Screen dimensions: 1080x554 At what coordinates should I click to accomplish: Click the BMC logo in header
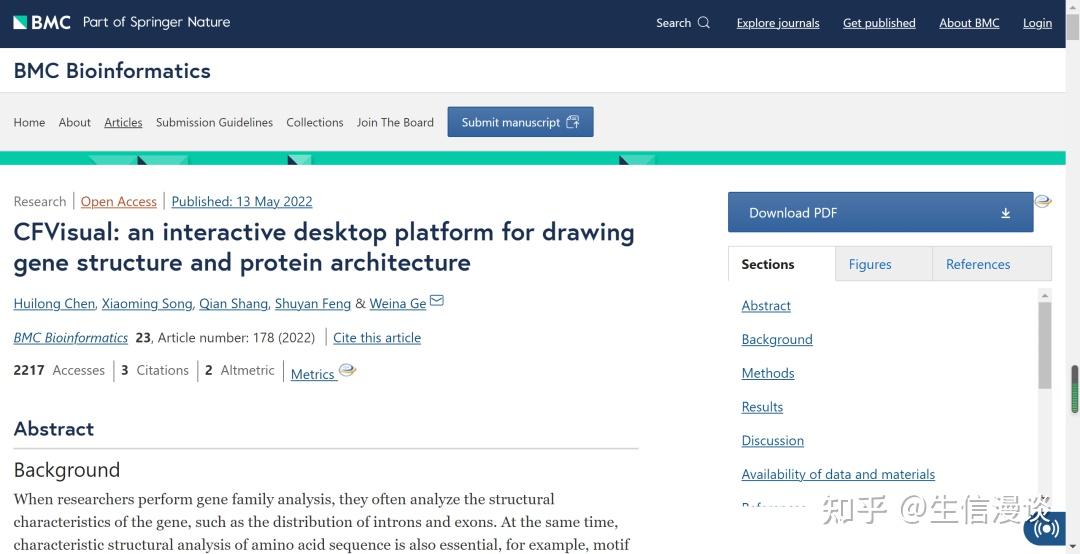(x=41, y=23)
